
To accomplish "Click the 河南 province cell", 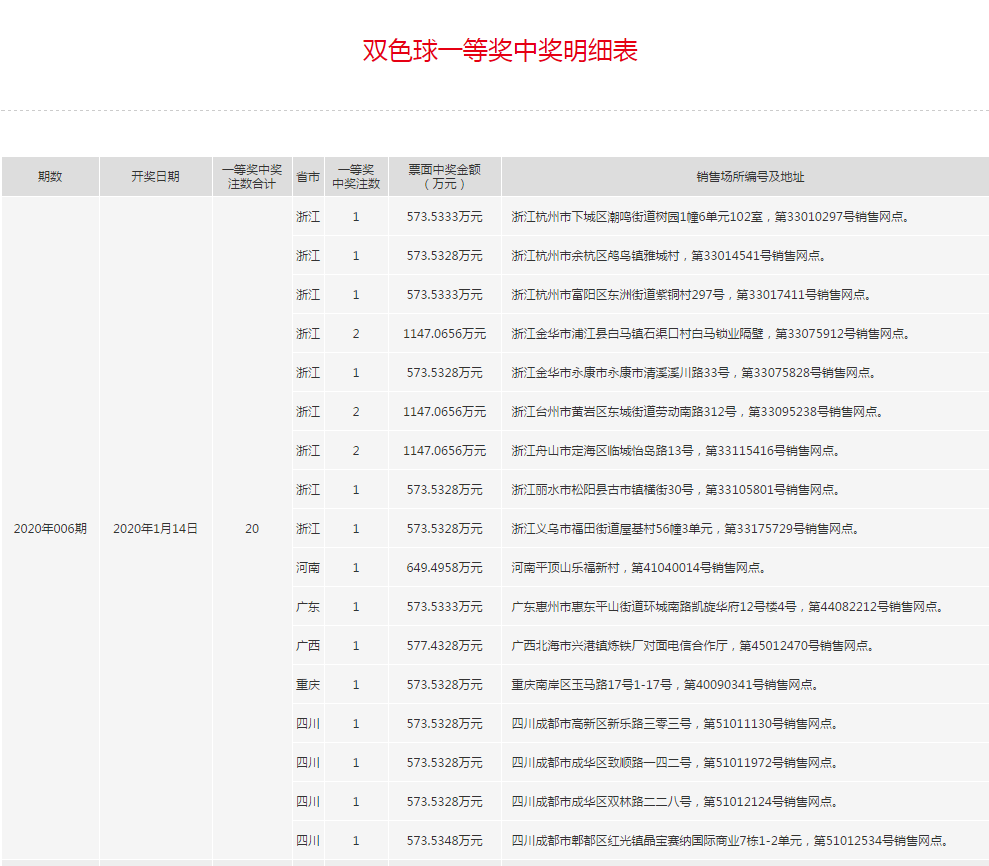I will [308, 567].
